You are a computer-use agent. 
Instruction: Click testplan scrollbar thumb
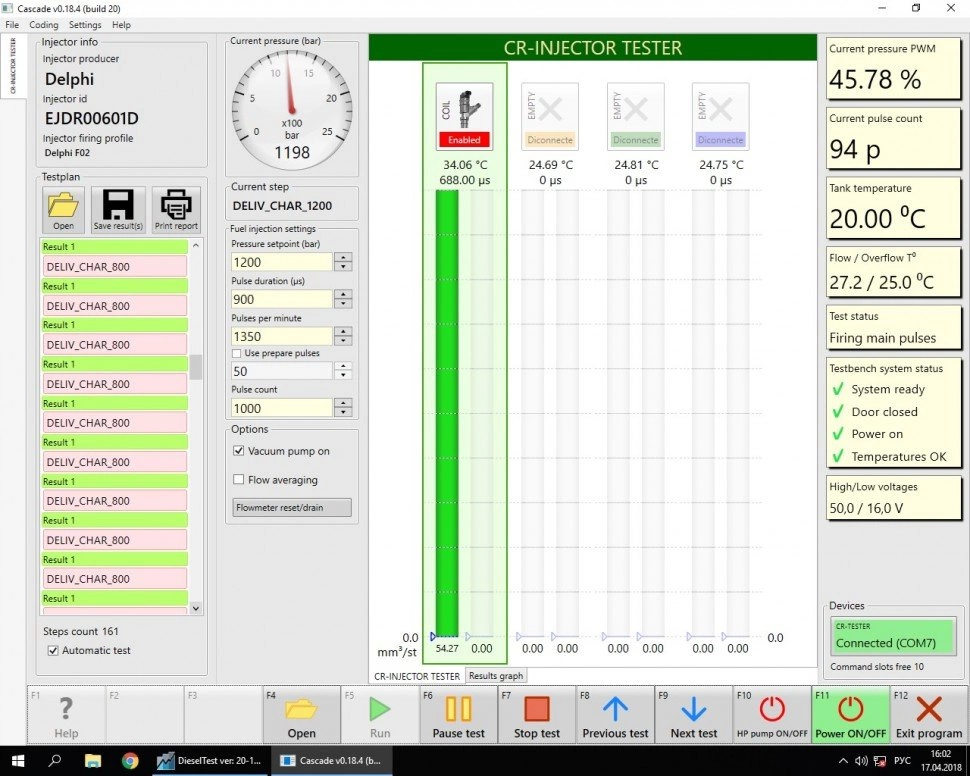pyautogui.click(x=195, y=367)
